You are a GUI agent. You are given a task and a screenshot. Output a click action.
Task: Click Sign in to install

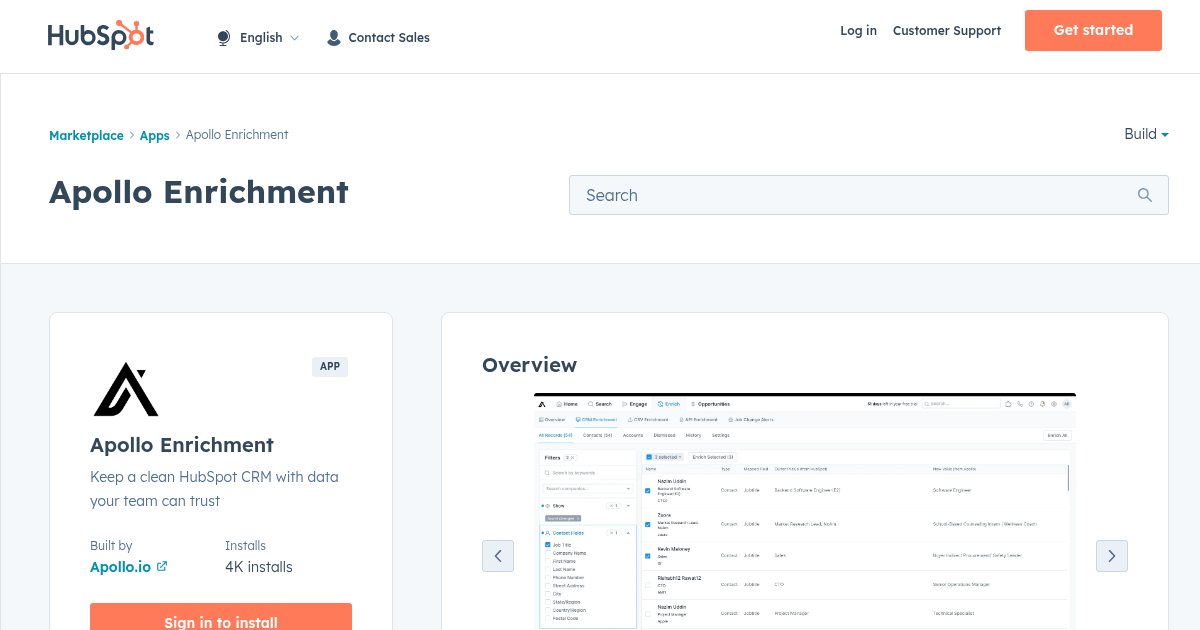coord(220,620)
